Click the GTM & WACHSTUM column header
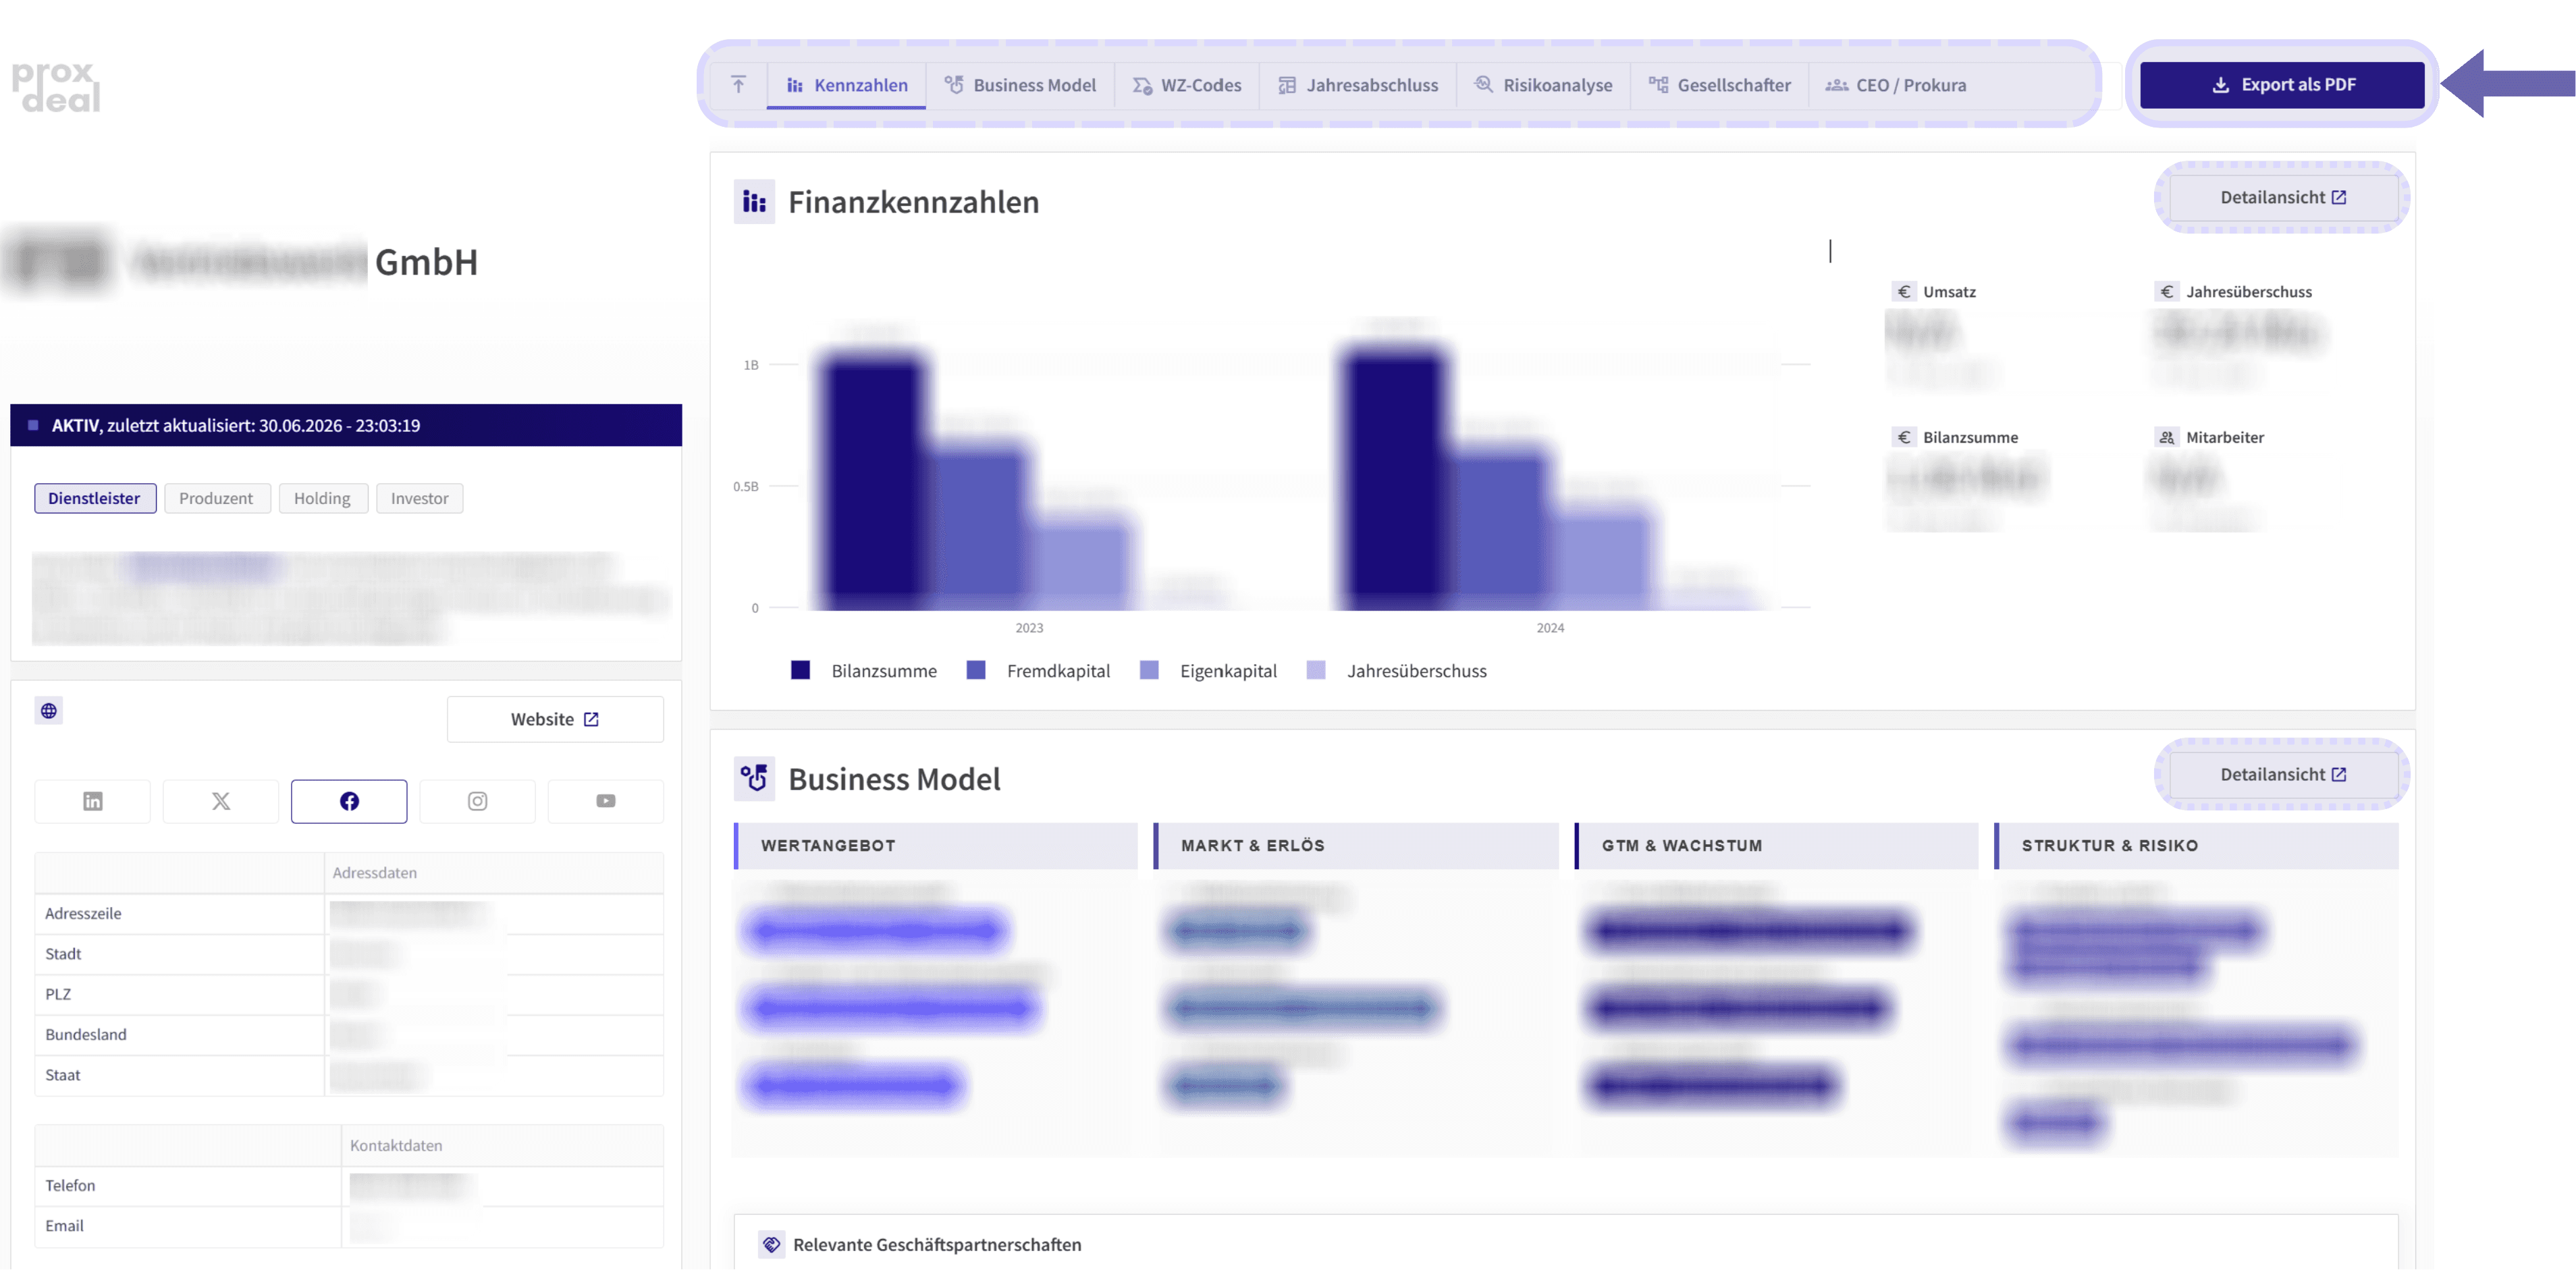This screenshot has height=1270, width=2576. 1776,846
